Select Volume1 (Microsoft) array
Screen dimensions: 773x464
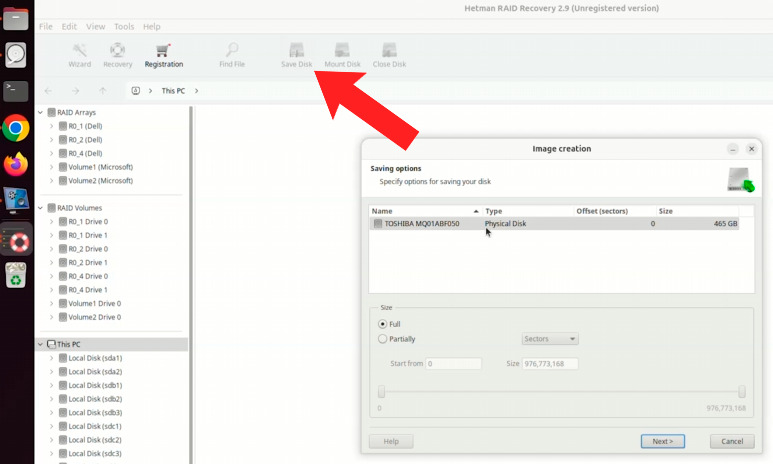101,167
